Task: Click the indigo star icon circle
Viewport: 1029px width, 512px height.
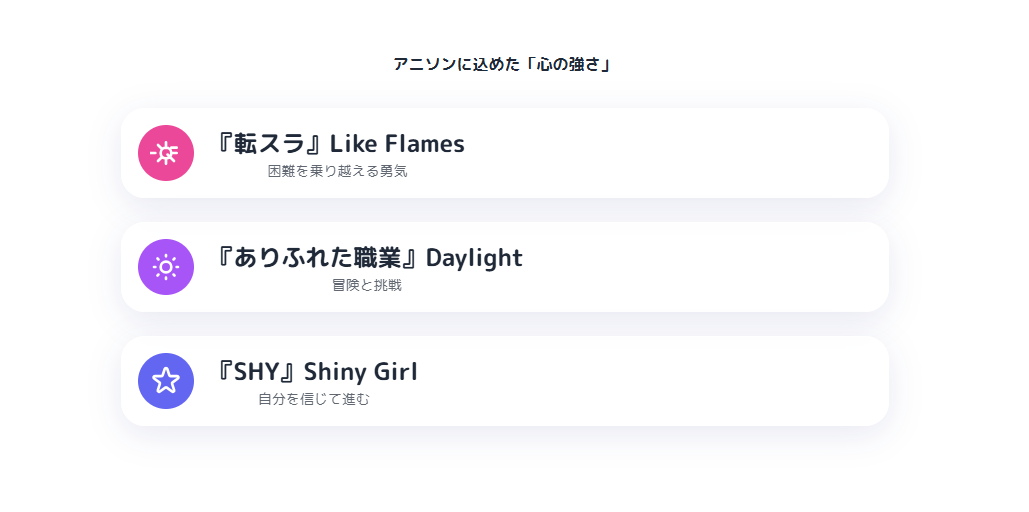Action: (x=166, y=381)
